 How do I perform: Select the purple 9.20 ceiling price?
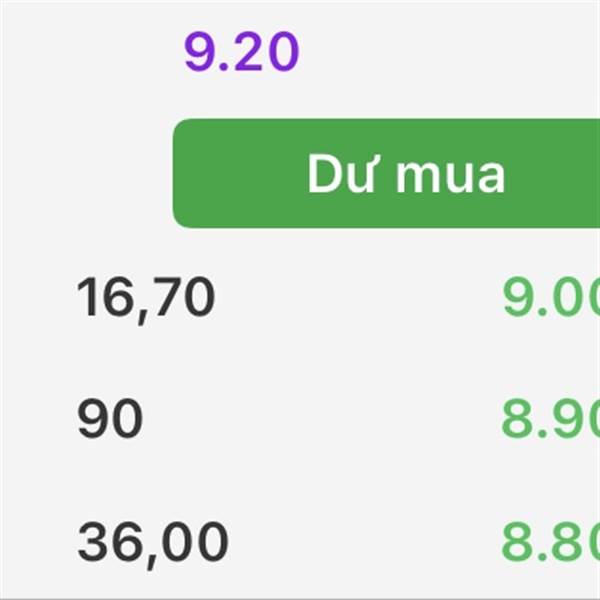[x=241, y=52]
